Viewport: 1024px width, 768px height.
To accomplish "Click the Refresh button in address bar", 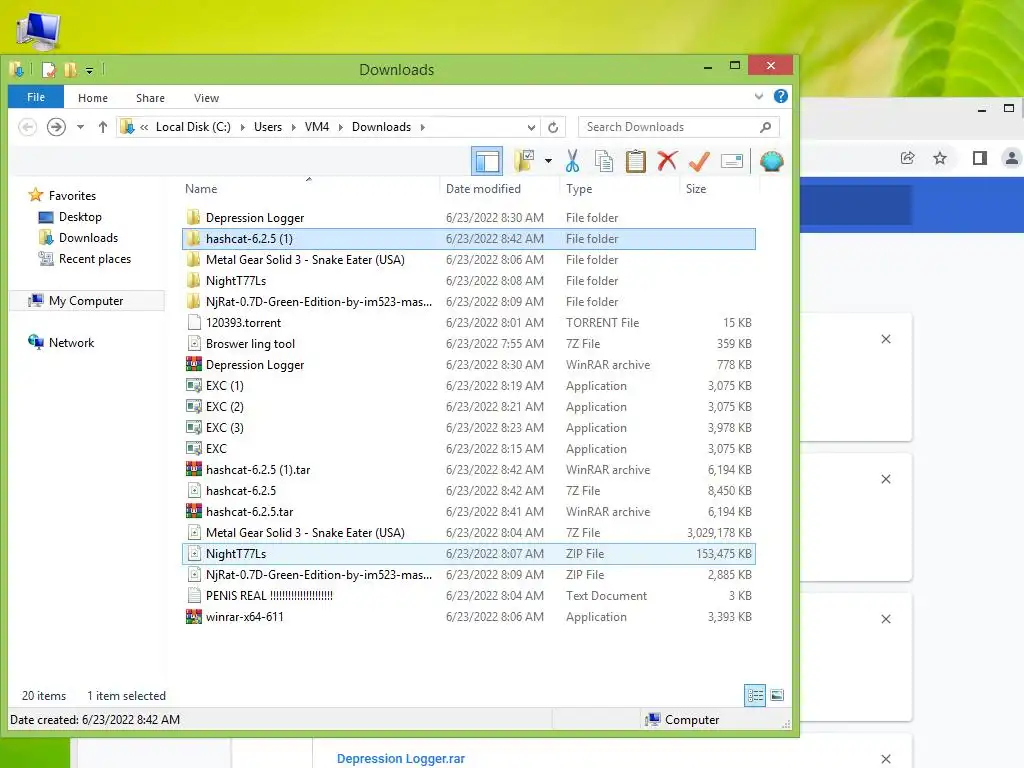I will [x=553, y=127].
